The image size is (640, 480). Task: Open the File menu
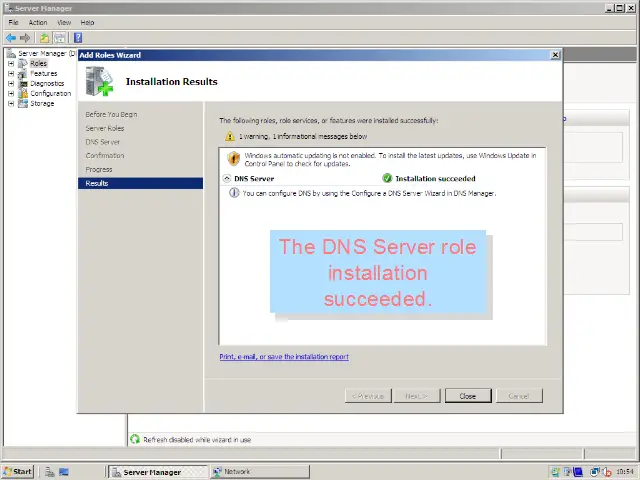13,22
